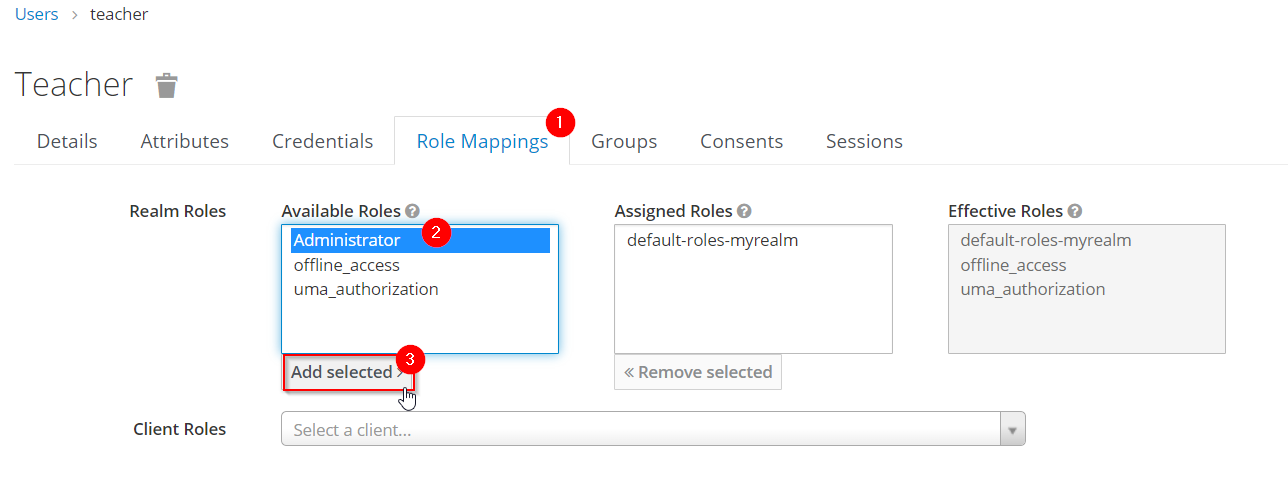This screenshot has width=1288, height=486.
Task: Open the Consents tab
Action: [741, 141]
